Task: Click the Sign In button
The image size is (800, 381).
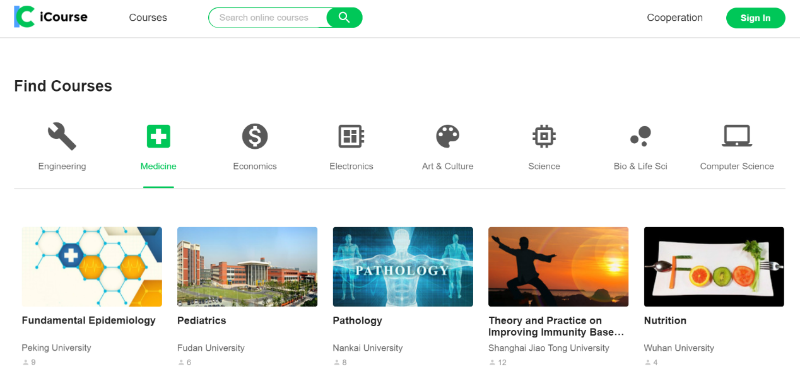Action: (755, 18)
